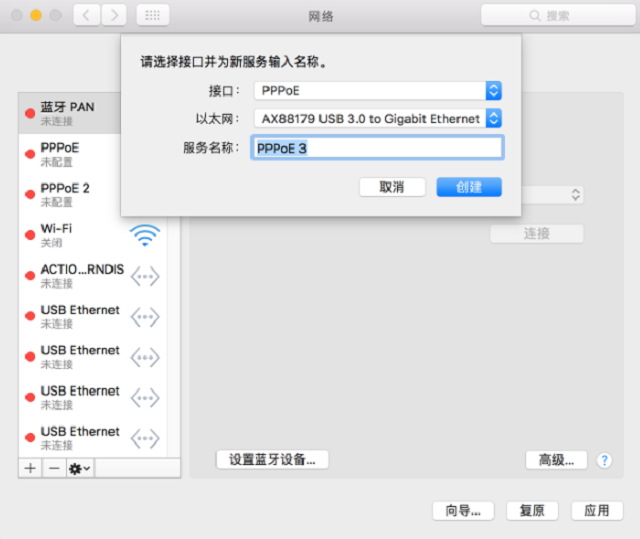Confirm with the 创建 button

(469, 187)
